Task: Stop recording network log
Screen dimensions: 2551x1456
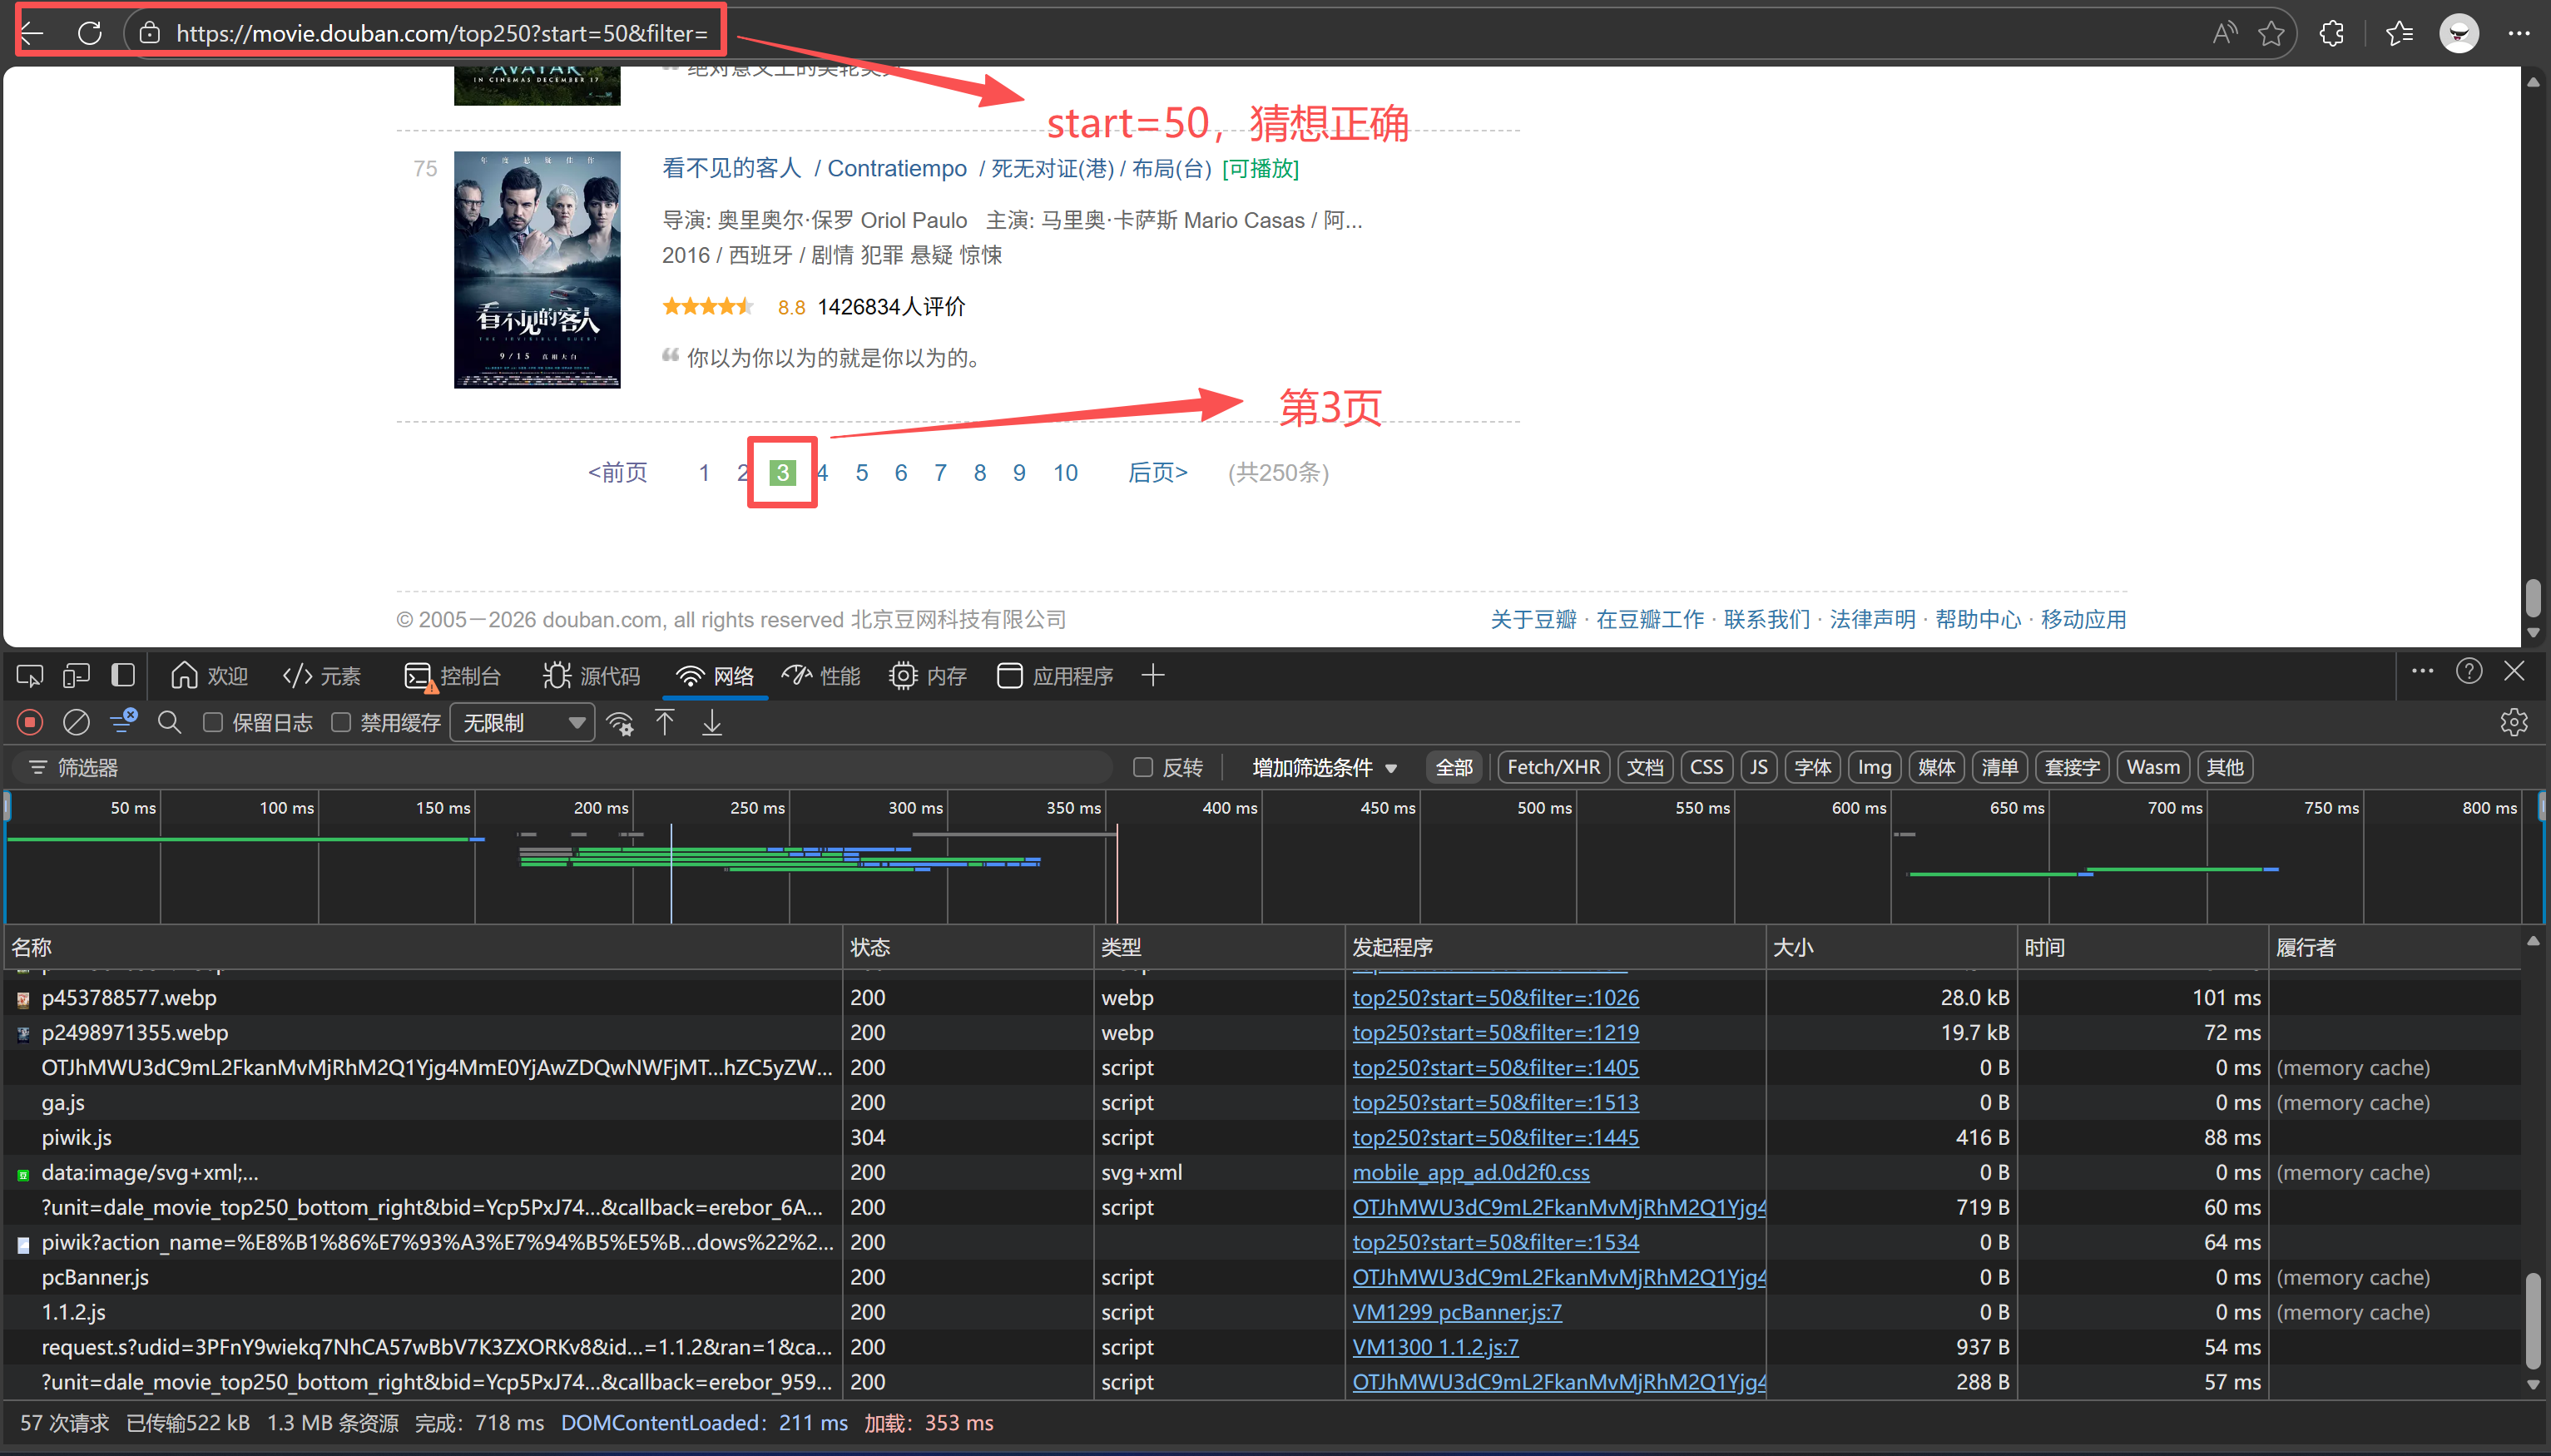Action: click(x=30, y=722)
